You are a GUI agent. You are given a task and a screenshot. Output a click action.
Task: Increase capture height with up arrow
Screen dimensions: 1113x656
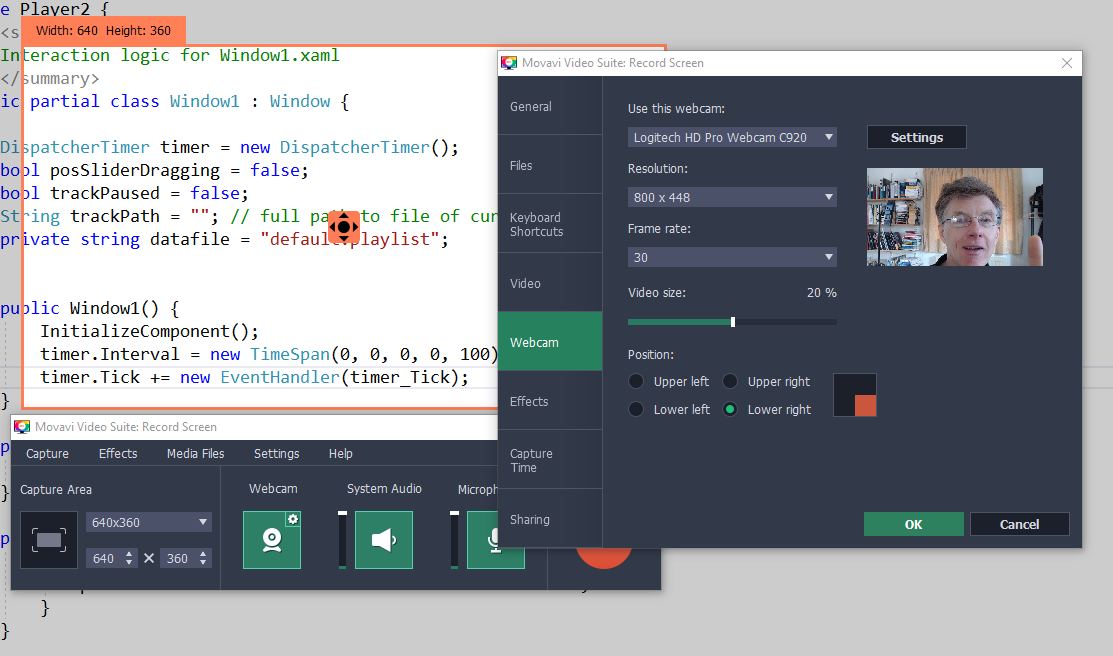203,554
